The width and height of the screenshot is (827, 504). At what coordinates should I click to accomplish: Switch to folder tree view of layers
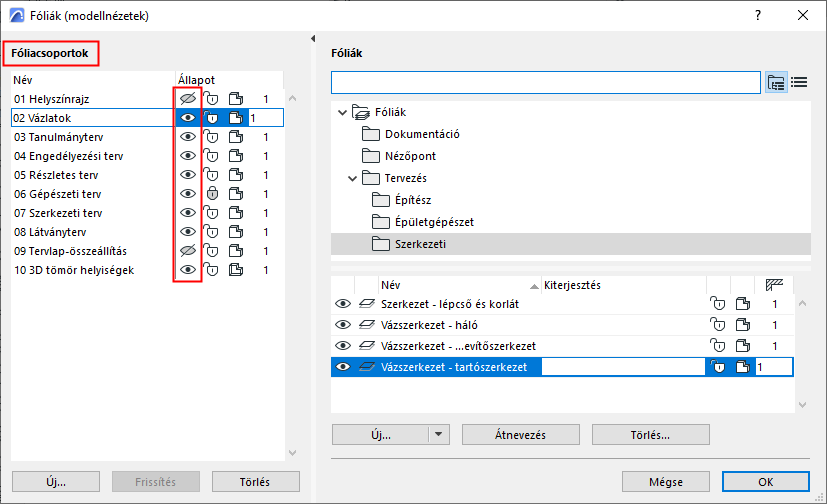776,82
